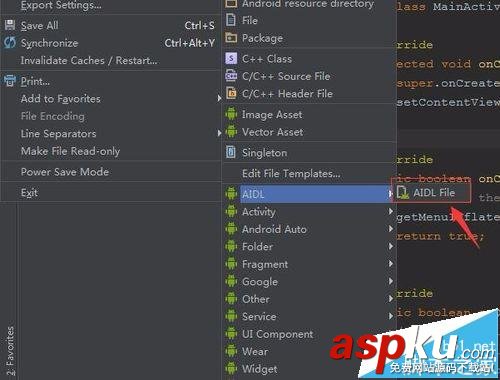This screenshot has height=380, width=500.
Task: Select the Wear menu entry
Action: pos(309,351)
